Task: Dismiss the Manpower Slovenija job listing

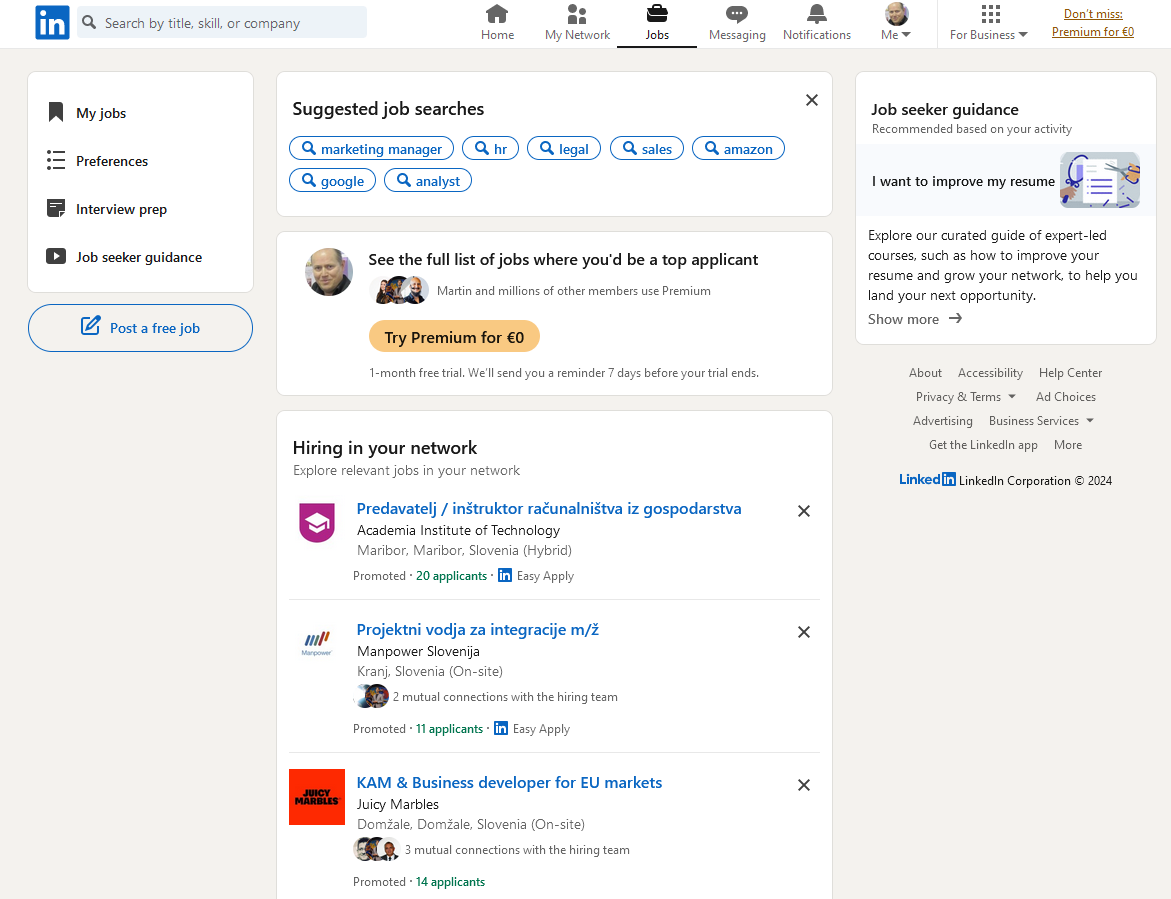Action: tap(804, 632)
